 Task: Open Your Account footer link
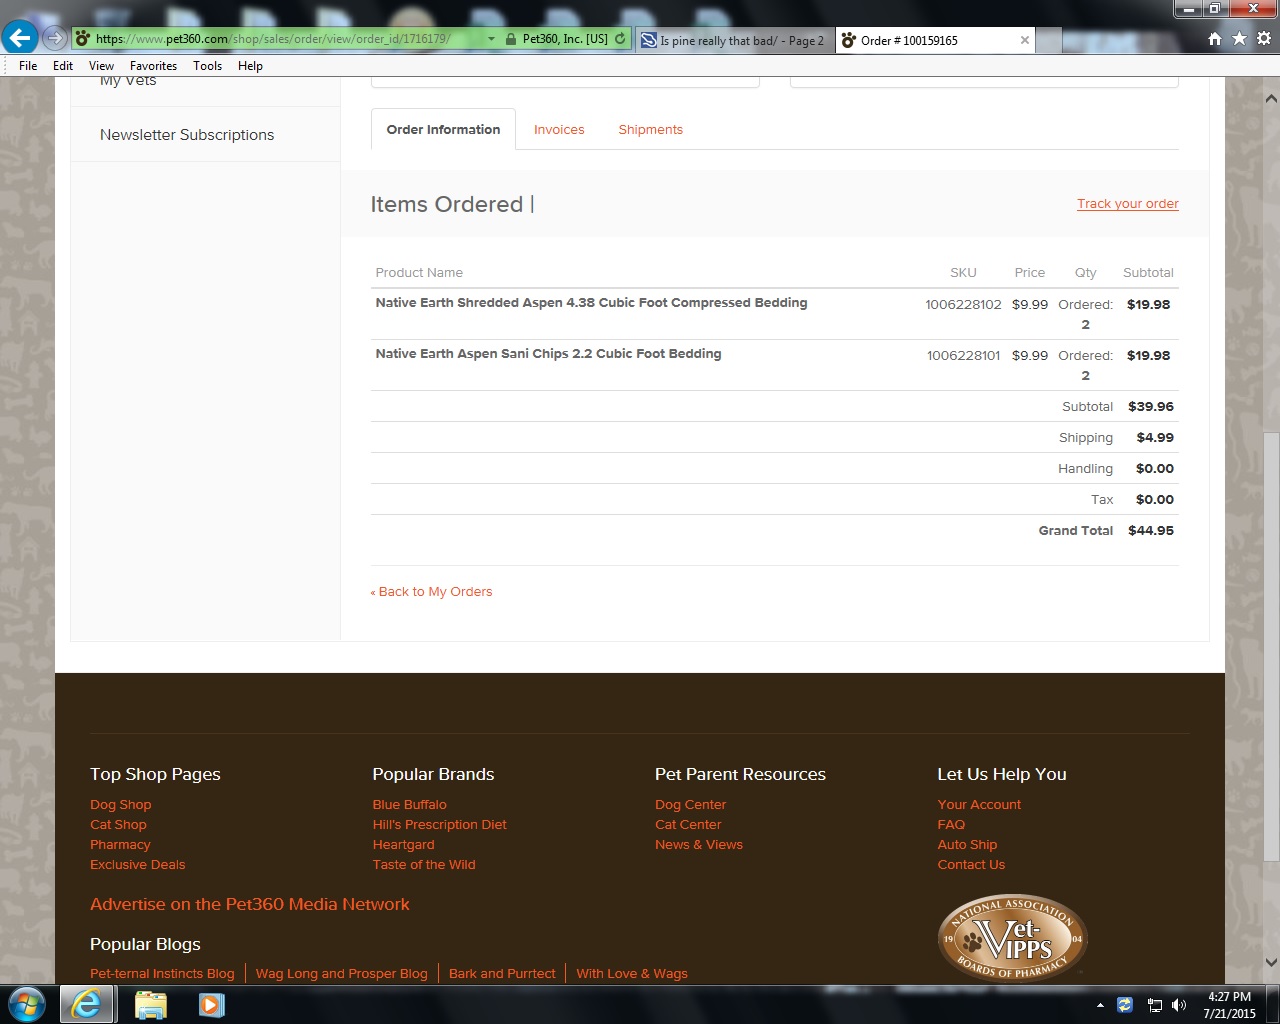pyautogui.click(x=979, y=804)
